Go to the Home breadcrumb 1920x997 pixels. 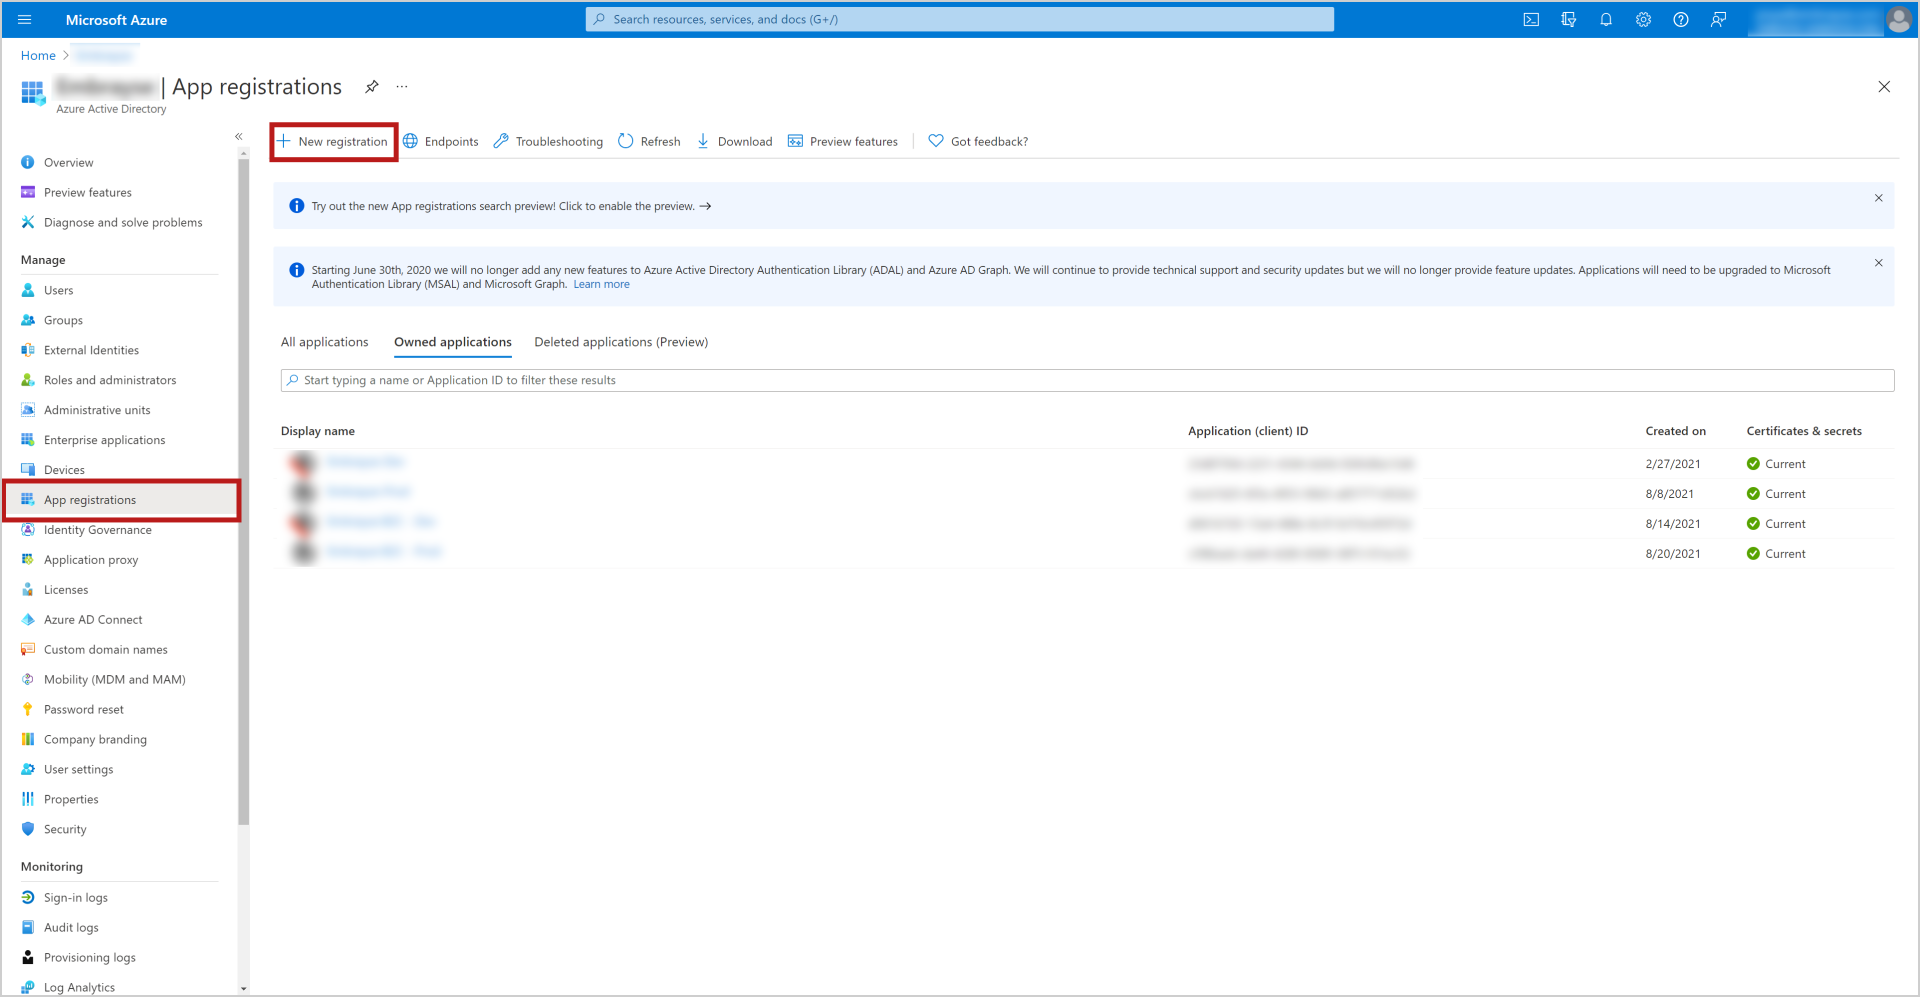pos(38,55)
